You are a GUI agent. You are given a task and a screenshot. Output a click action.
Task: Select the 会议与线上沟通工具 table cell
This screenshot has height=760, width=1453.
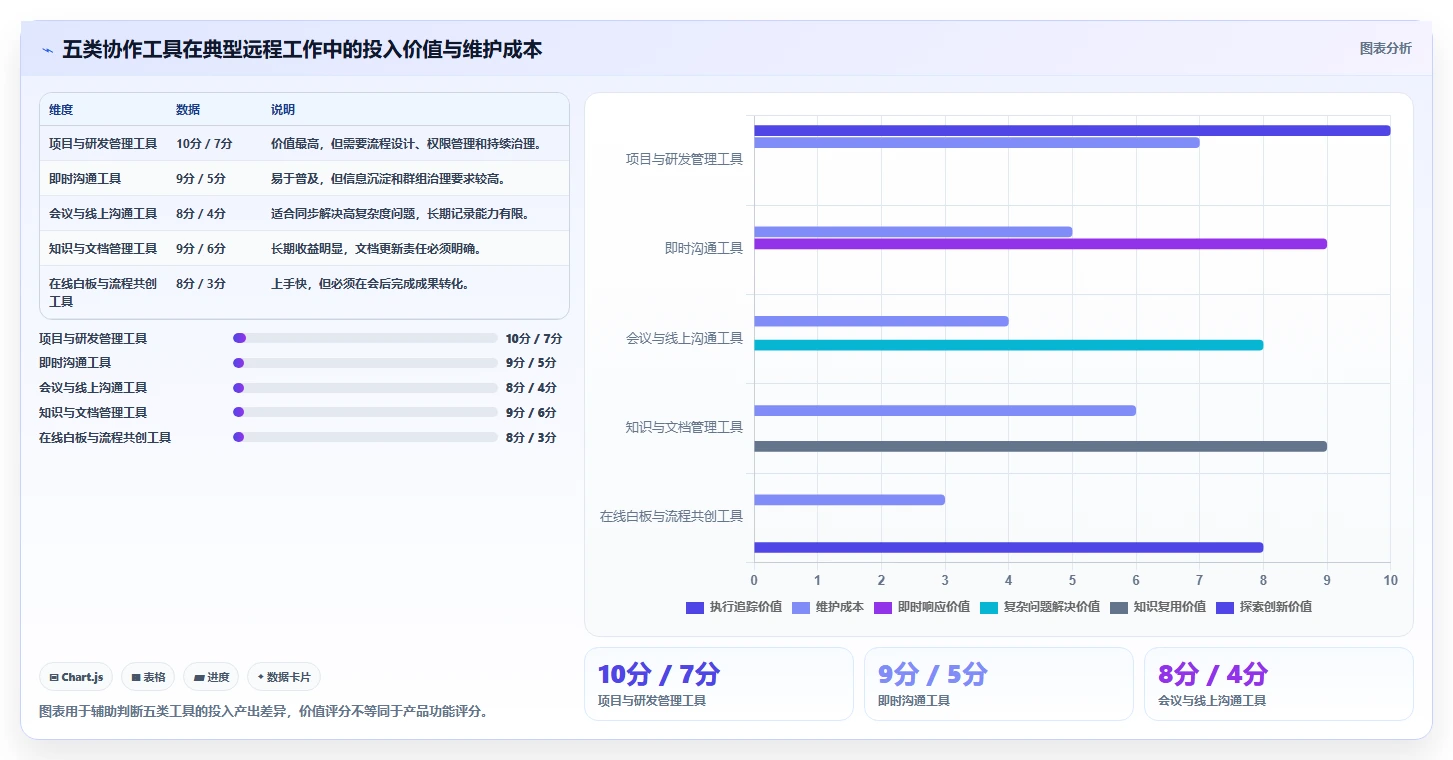tap(103, 214)
